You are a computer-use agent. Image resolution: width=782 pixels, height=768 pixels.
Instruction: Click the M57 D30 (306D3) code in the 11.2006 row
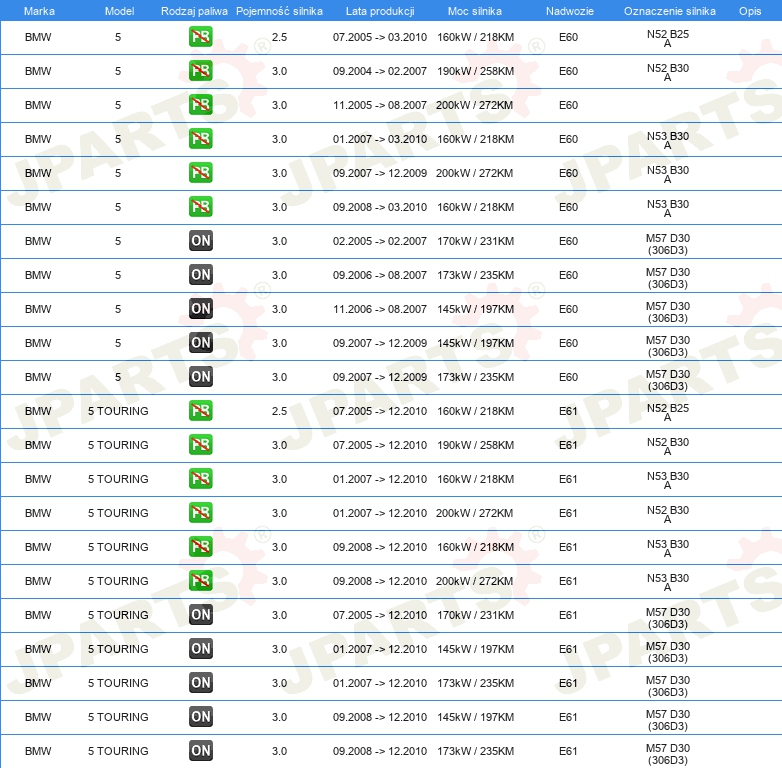pyautogui.click(x=668, y=312)
